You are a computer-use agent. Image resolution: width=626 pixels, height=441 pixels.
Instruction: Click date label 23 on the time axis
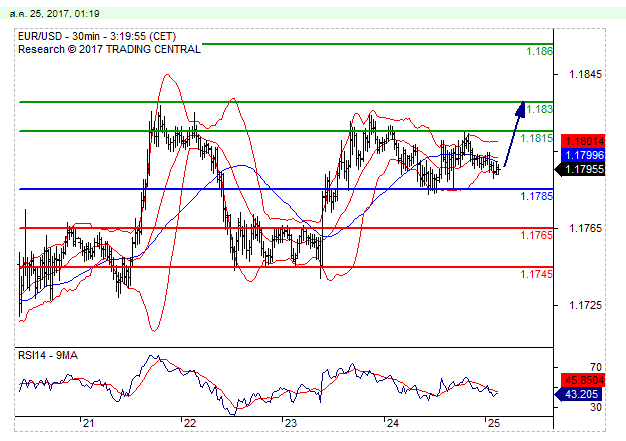point(291,423)
